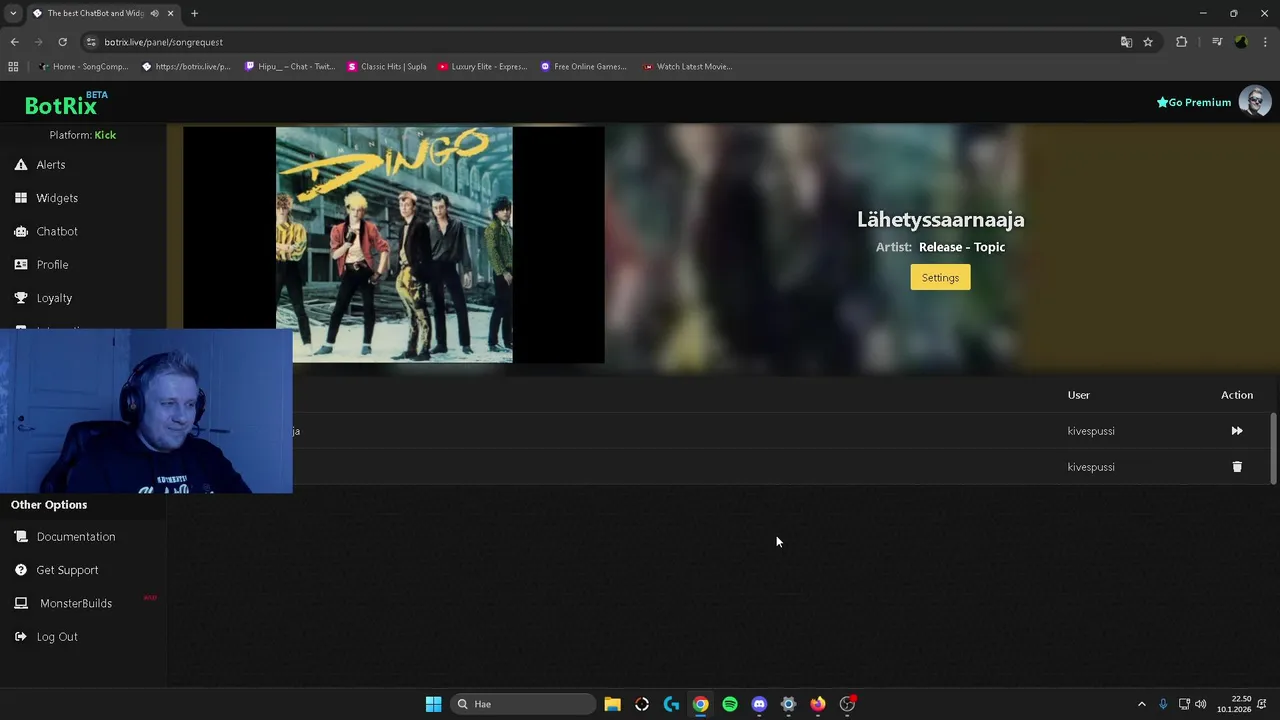The height and width of the screenshot is (720, 1280).
Task: Open Spotify from the taskbar
Action: (x=730, y=704)
